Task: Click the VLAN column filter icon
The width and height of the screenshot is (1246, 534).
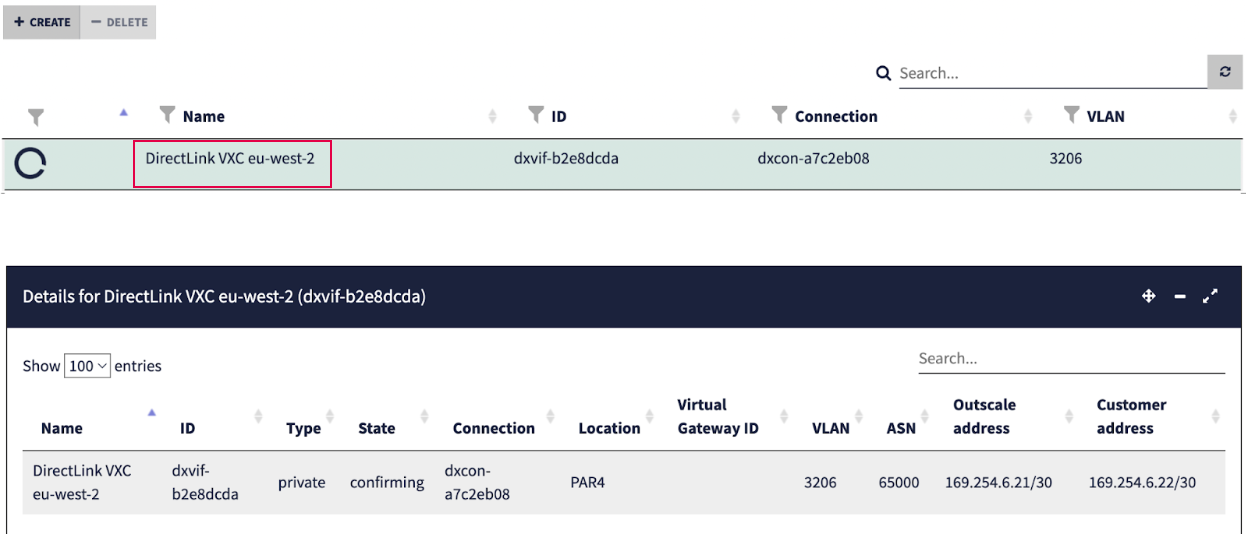Action: (1071, 115)
